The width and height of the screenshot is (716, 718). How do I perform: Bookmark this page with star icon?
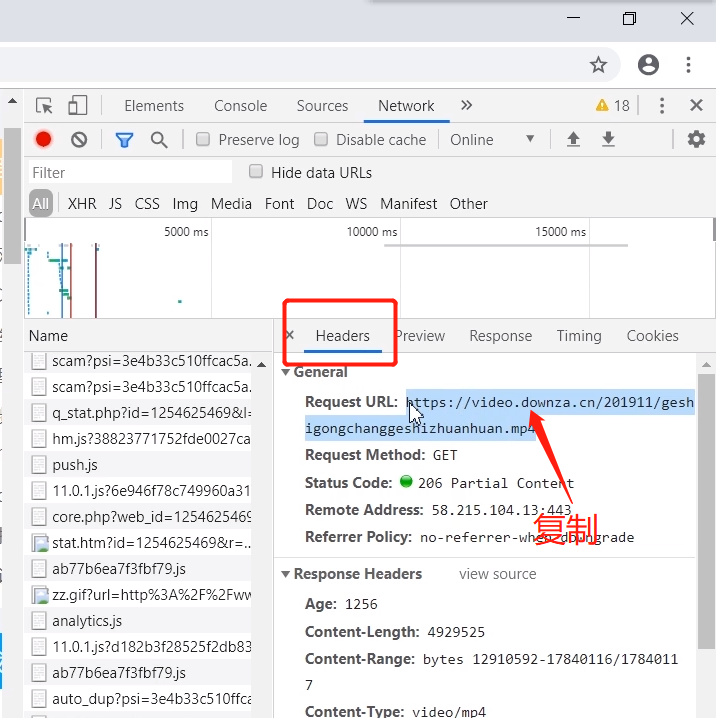pyautogui.click(x=598, y=65)
